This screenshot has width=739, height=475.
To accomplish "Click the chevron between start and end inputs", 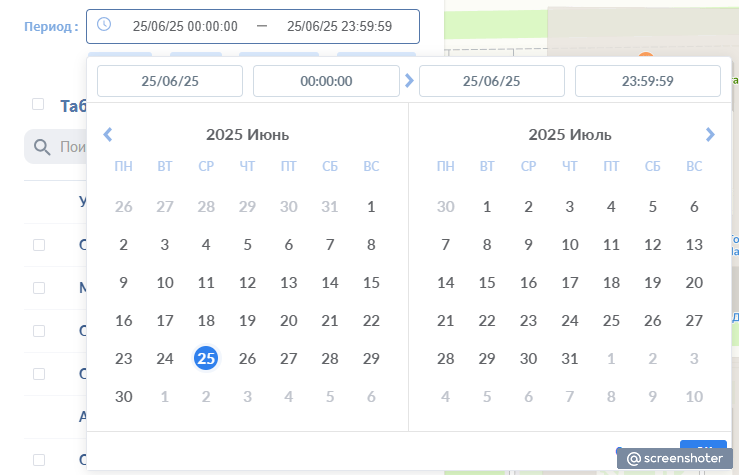I will [x=409, y=81].
